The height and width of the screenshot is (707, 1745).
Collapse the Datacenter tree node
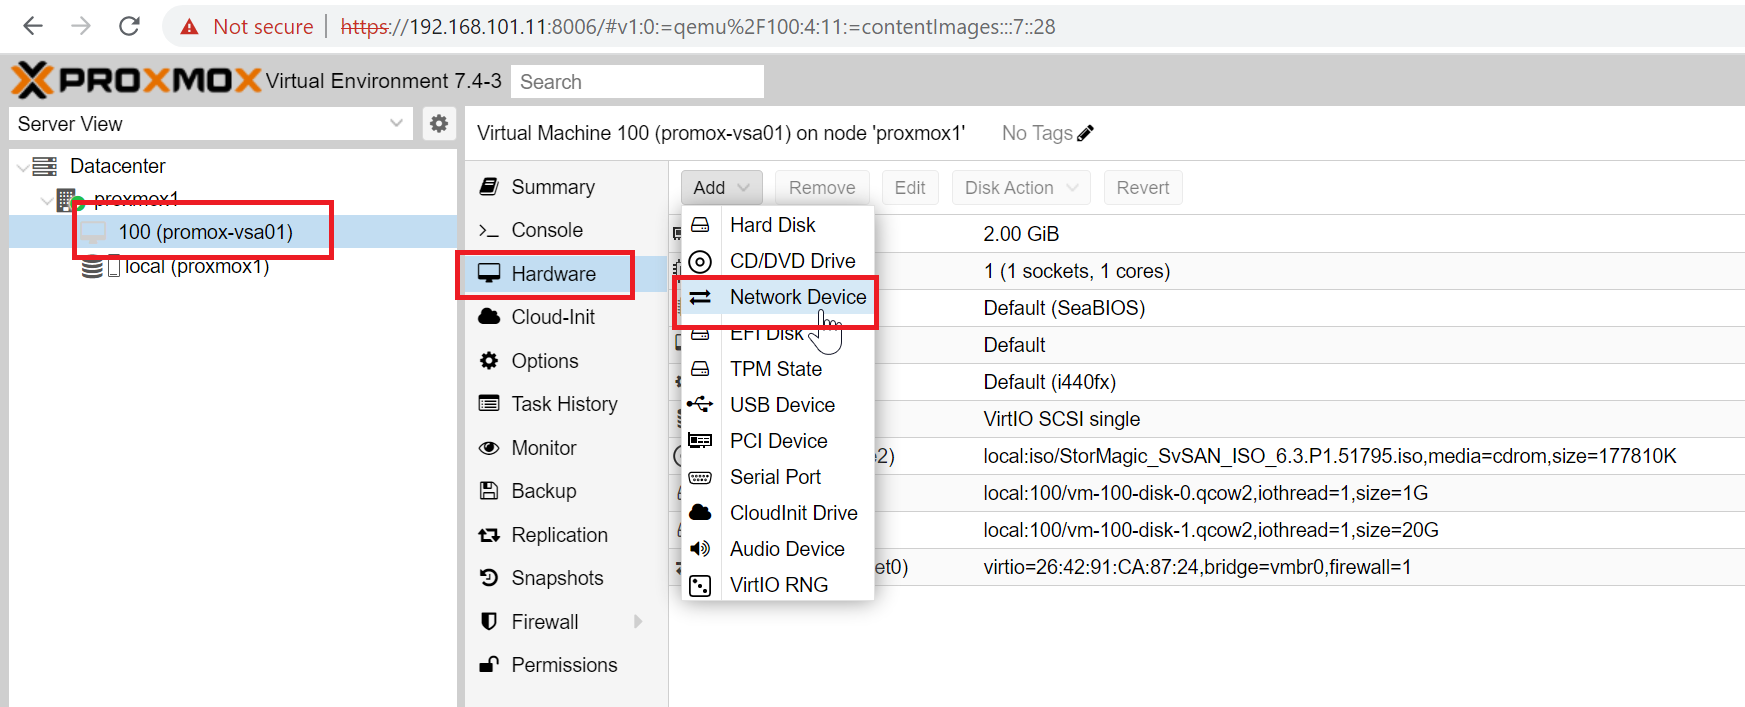click(x=22, y=167)
